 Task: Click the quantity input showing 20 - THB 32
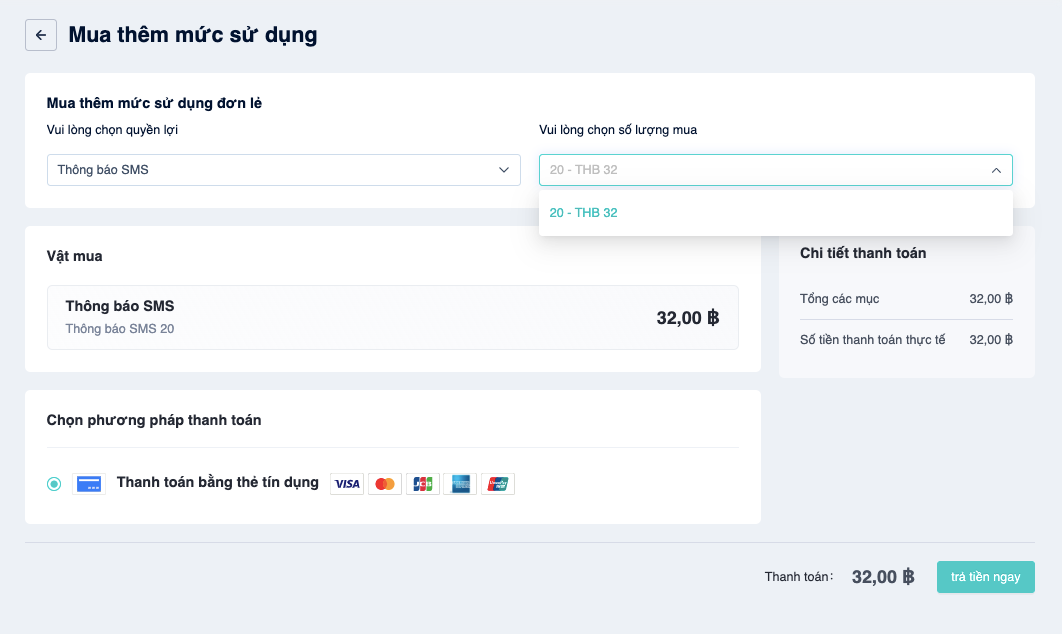[776, 170]
